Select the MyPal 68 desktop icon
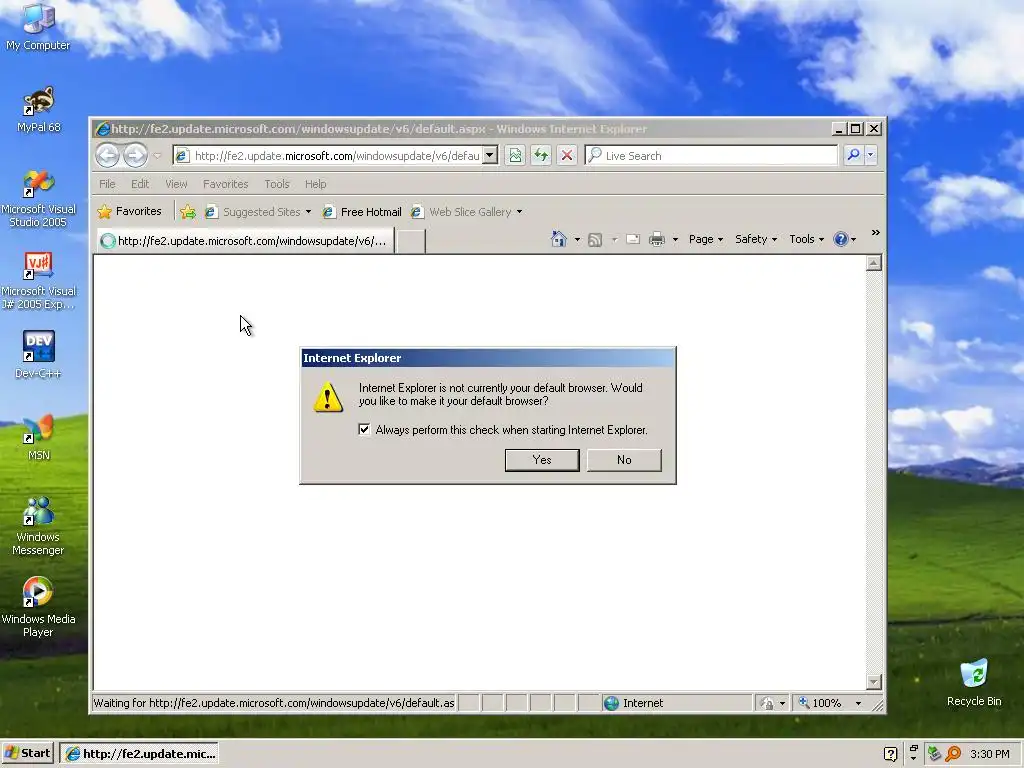 (x=39, y=109)
